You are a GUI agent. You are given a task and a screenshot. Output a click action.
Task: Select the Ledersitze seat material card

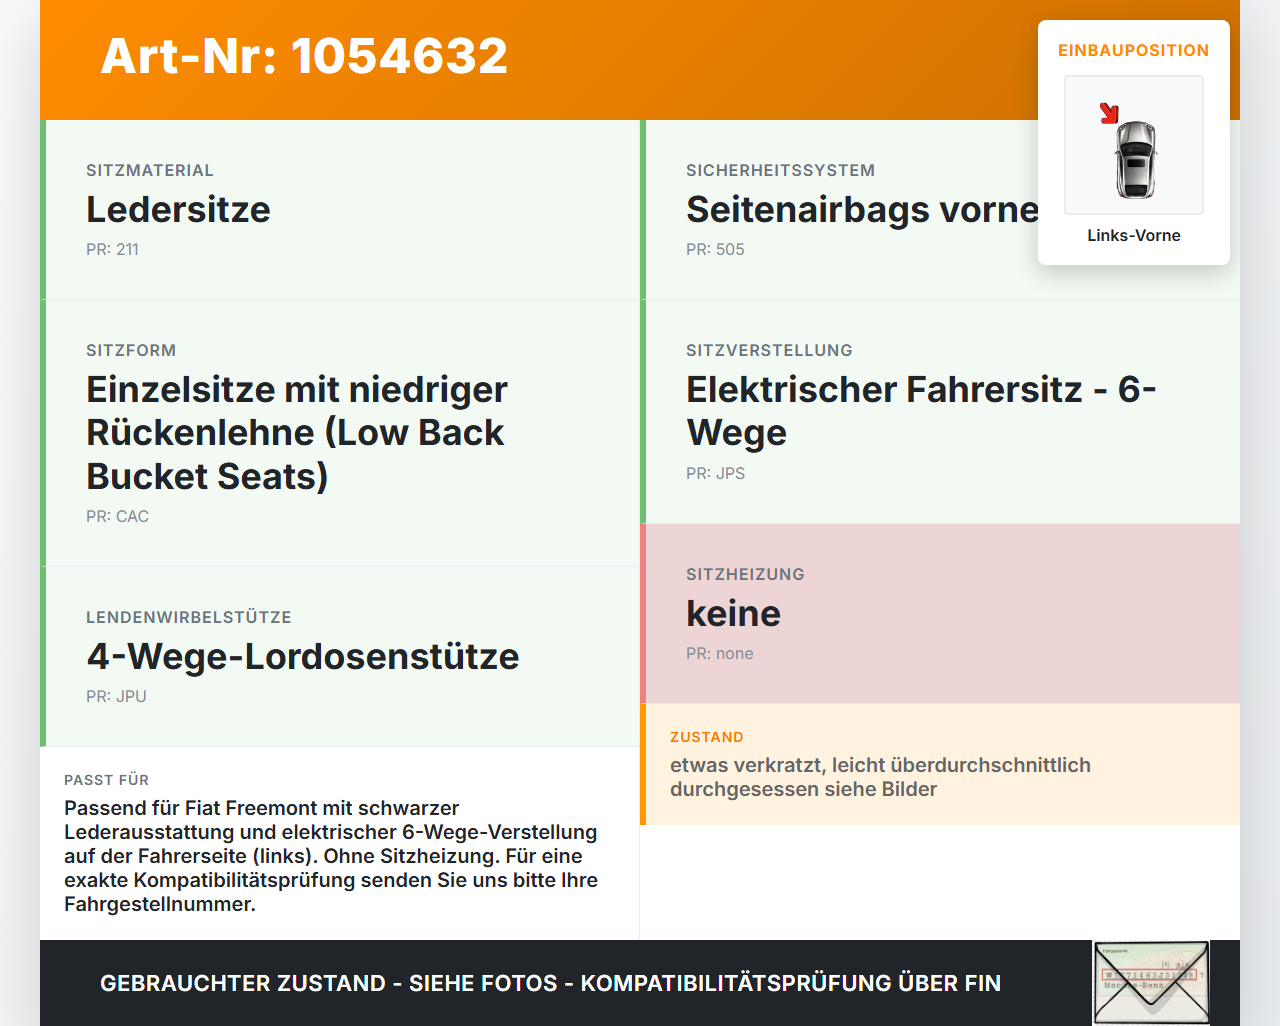(x=340, y=210)
